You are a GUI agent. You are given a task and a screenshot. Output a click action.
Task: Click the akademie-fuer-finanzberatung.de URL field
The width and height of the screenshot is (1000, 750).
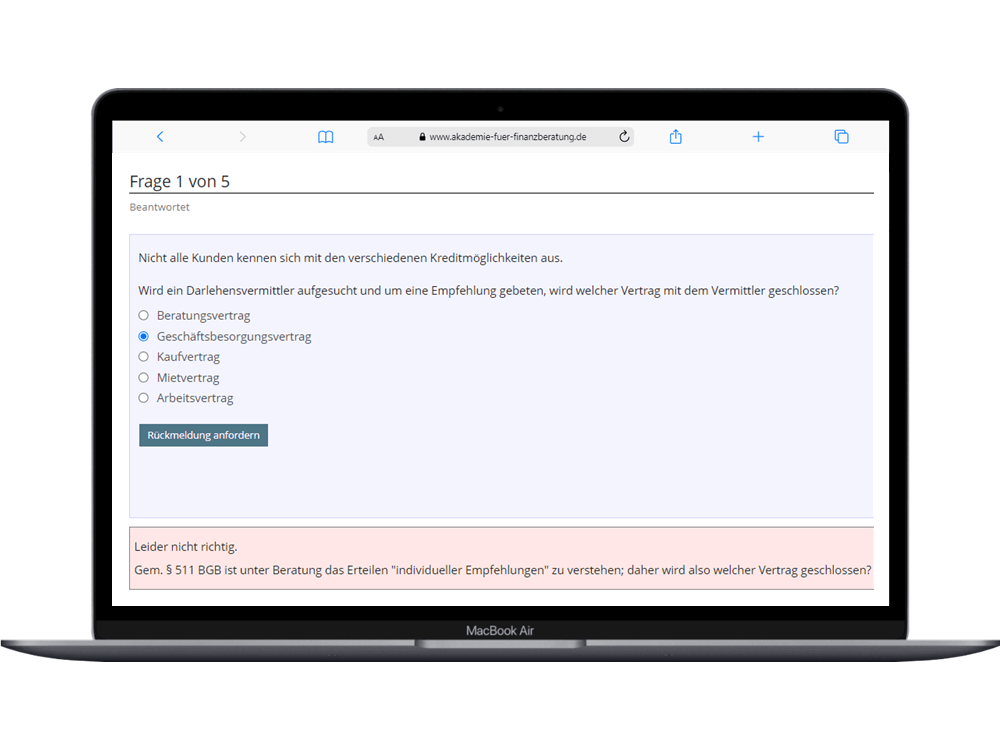[507, 137]
